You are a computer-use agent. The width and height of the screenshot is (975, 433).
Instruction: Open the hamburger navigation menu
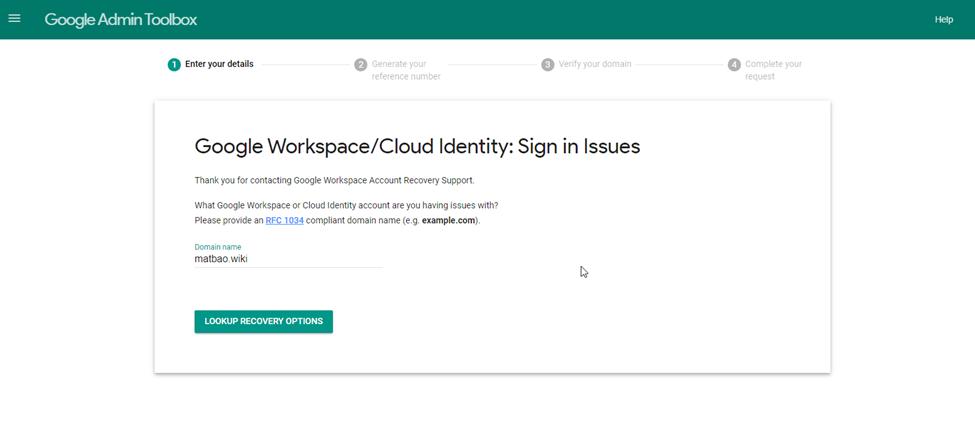14,19
